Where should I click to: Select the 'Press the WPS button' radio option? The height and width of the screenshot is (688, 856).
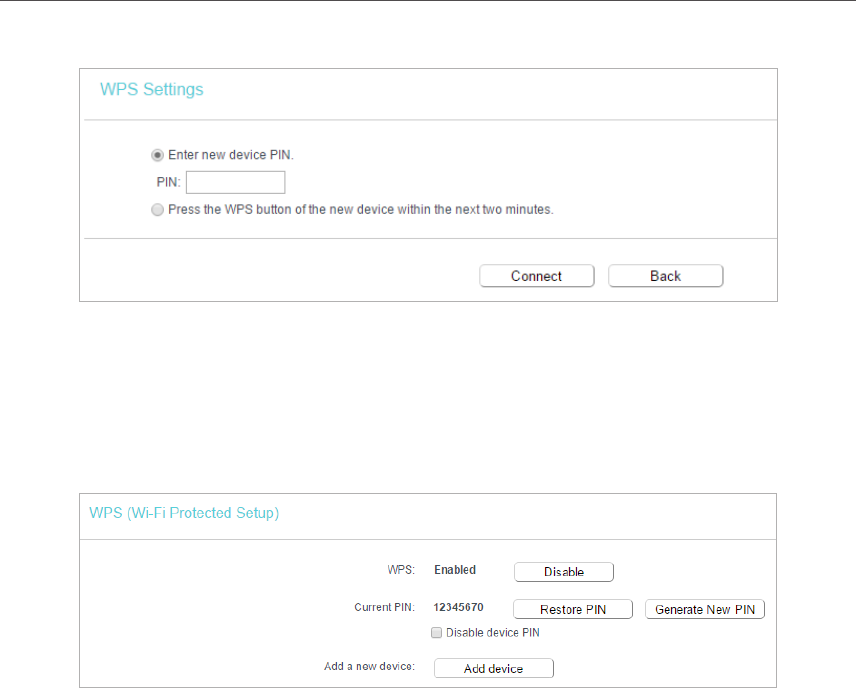157,210
